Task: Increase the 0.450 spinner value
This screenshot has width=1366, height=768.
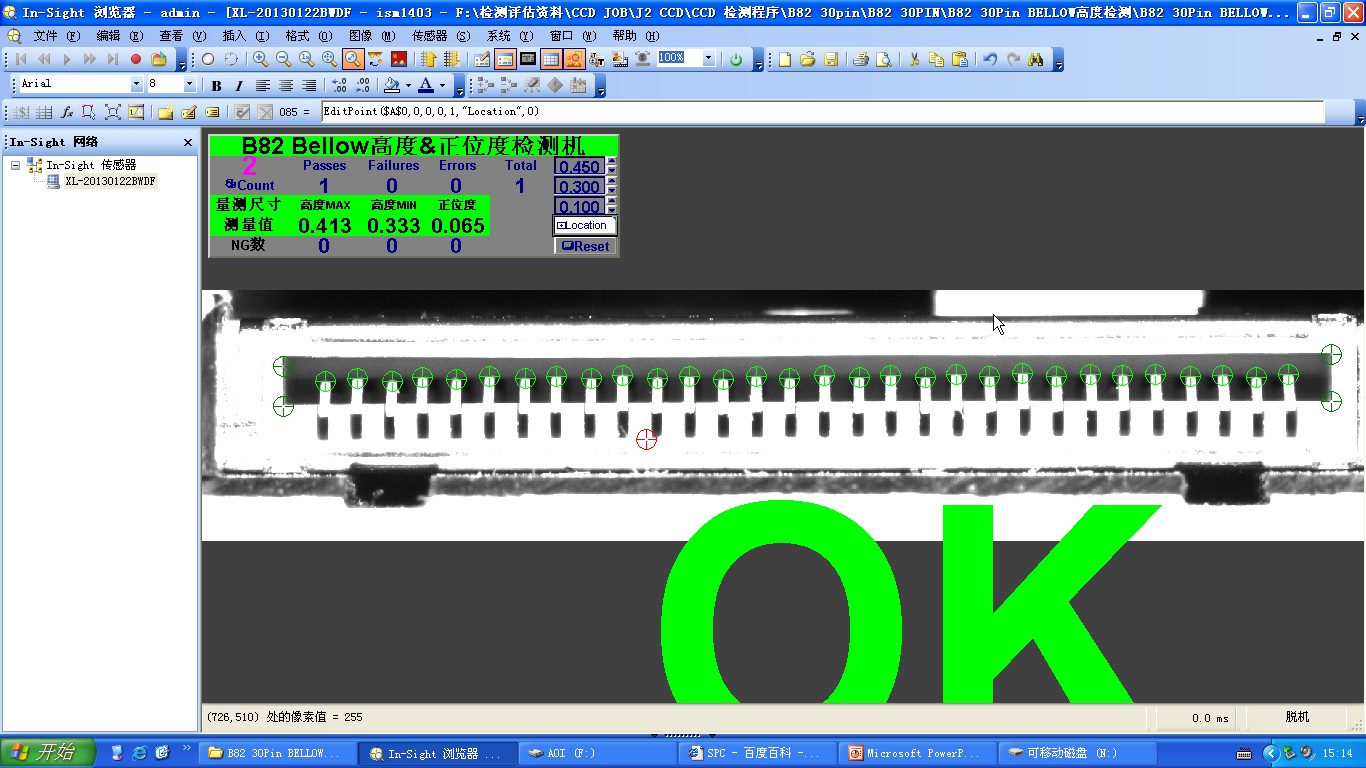Action: 612,162
